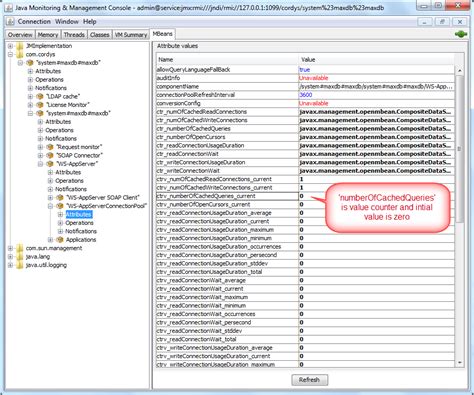Expand the JMImplementation node
The width and height of the screenshot is (474, 395).
point(10,46)
